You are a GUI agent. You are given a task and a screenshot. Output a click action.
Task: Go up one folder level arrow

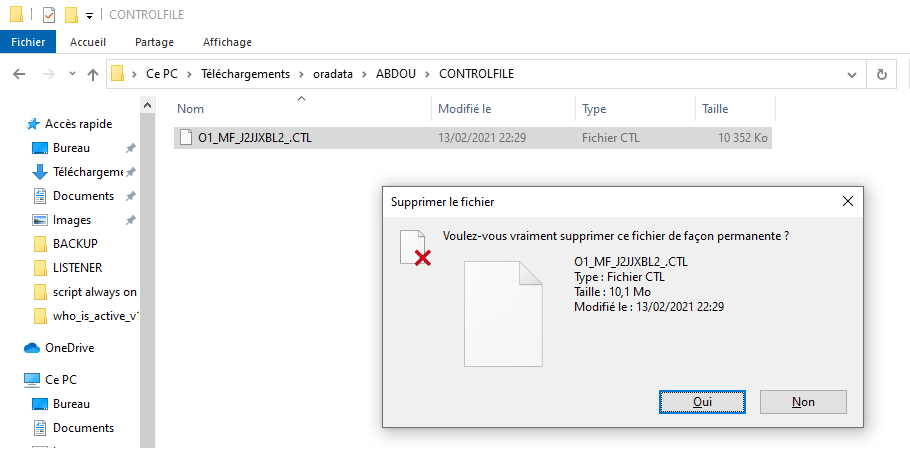(93, 74)
